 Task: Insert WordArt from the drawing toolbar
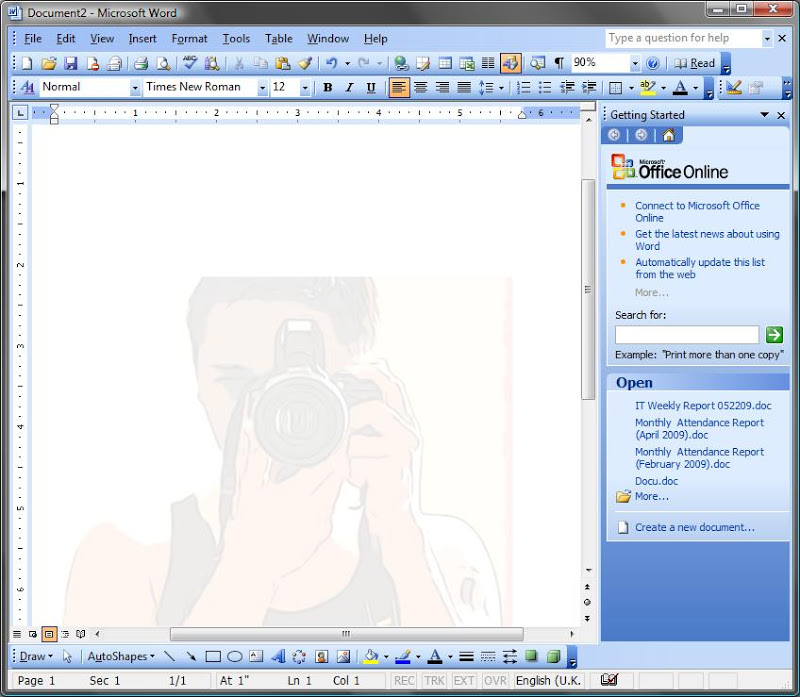[278, 657]
